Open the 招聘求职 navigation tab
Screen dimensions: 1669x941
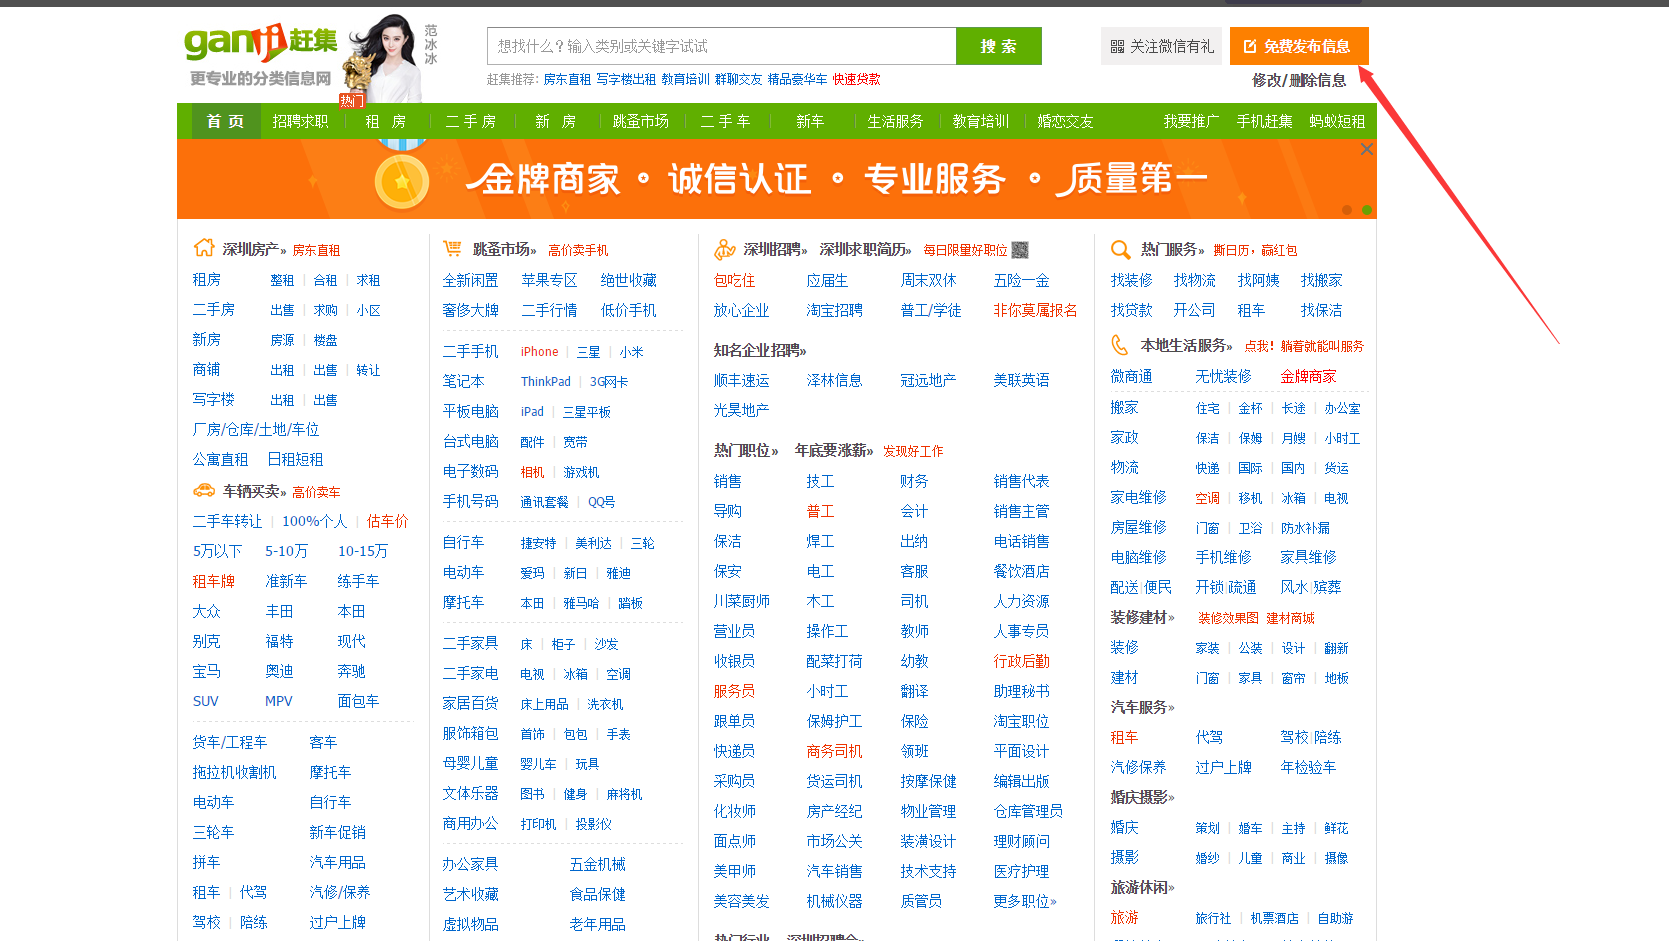[x=301, y=121]
